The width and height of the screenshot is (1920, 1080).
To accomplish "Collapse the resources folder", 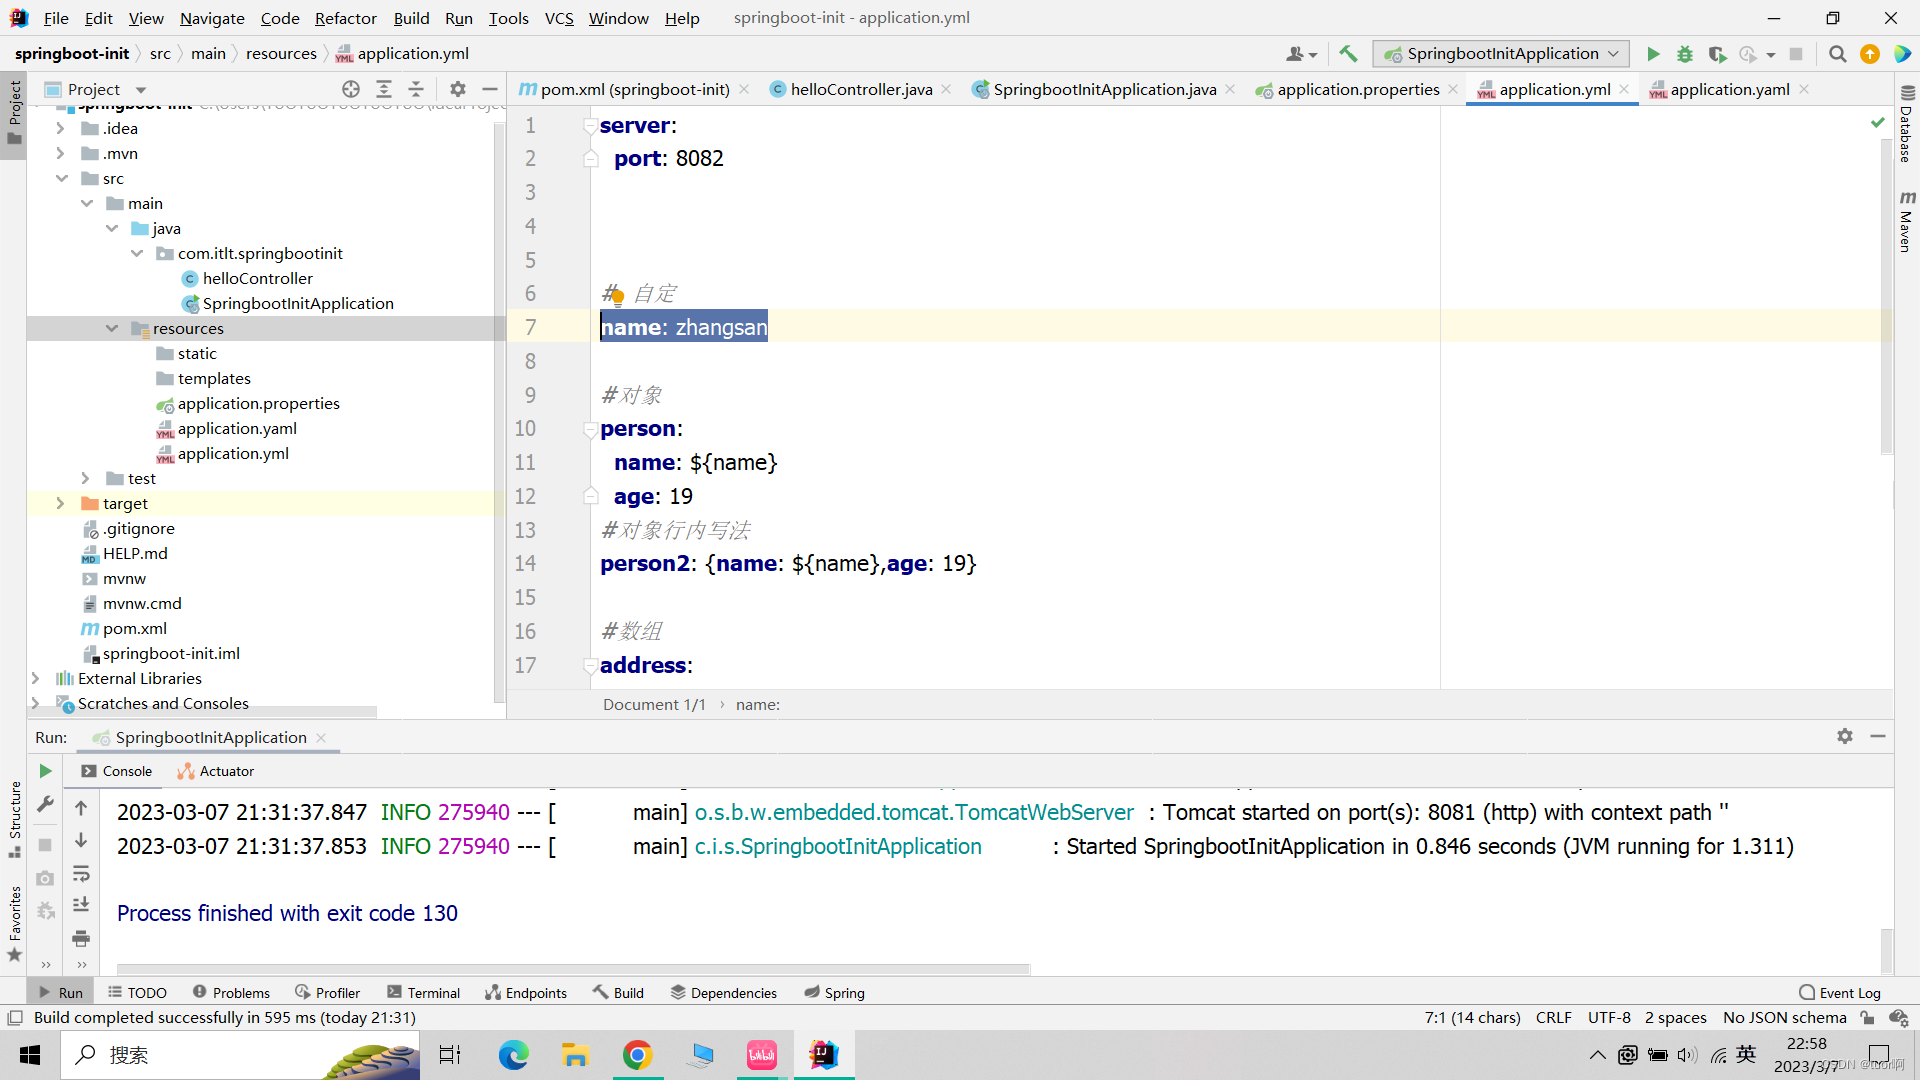I will point(112,328).
